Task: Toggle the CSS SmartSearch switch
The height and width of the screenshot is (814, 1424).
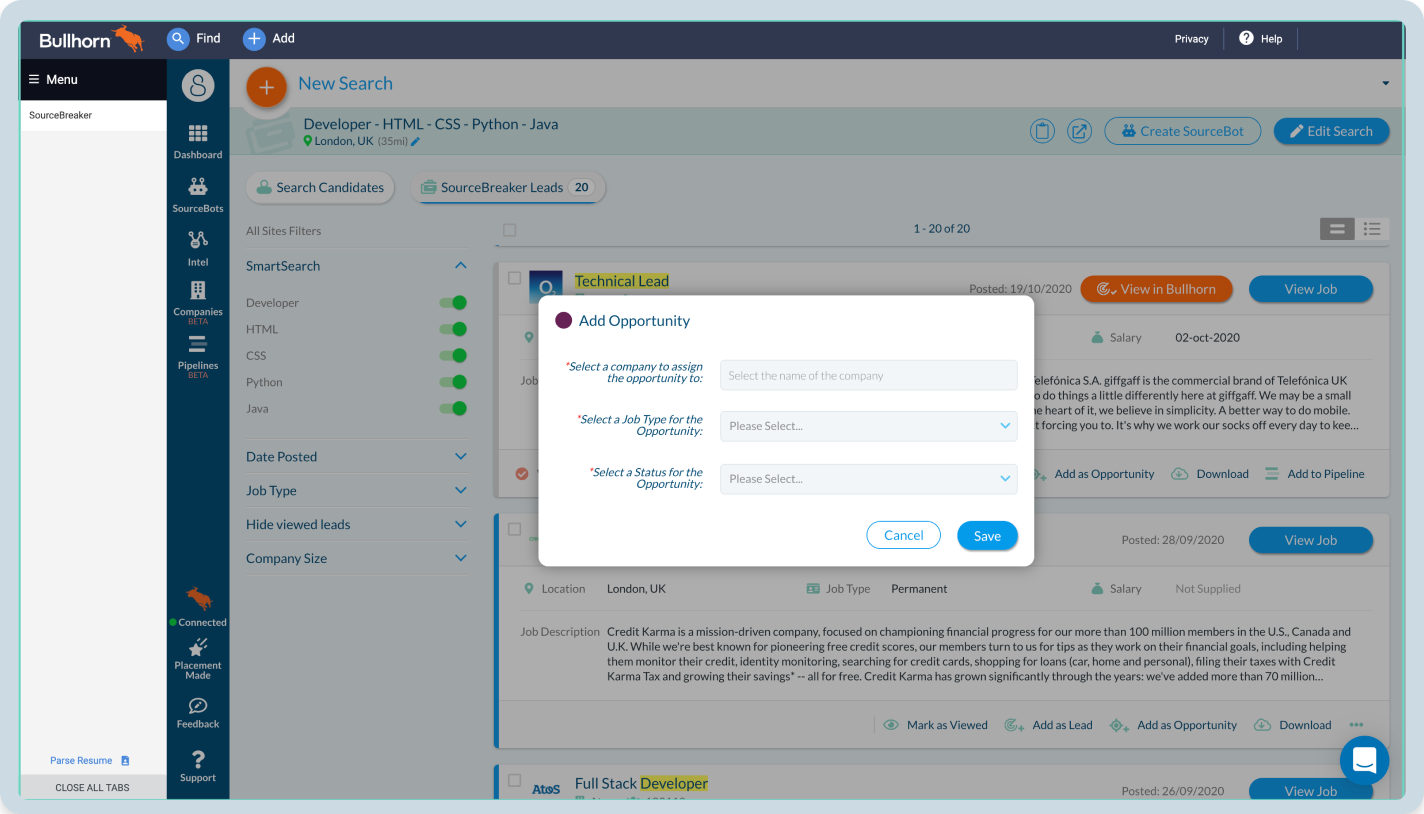Action: (x=453, y=355)
